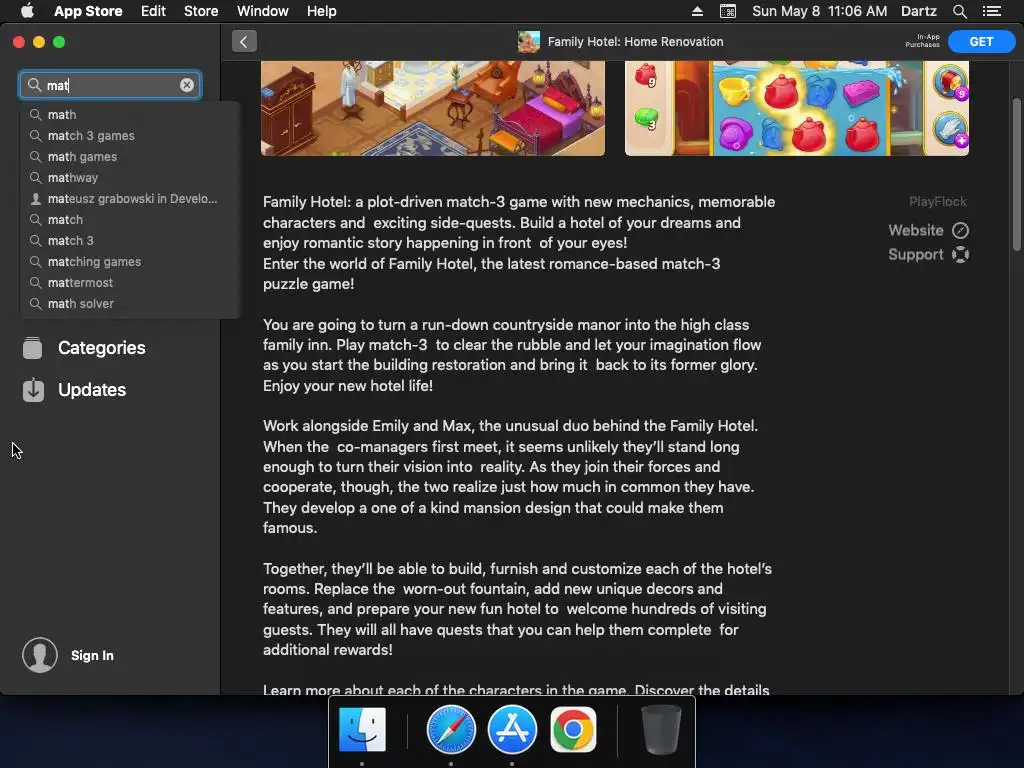Click the Categories sidebar icon
Screen dimensions: 1024x768
coord(33,348)
